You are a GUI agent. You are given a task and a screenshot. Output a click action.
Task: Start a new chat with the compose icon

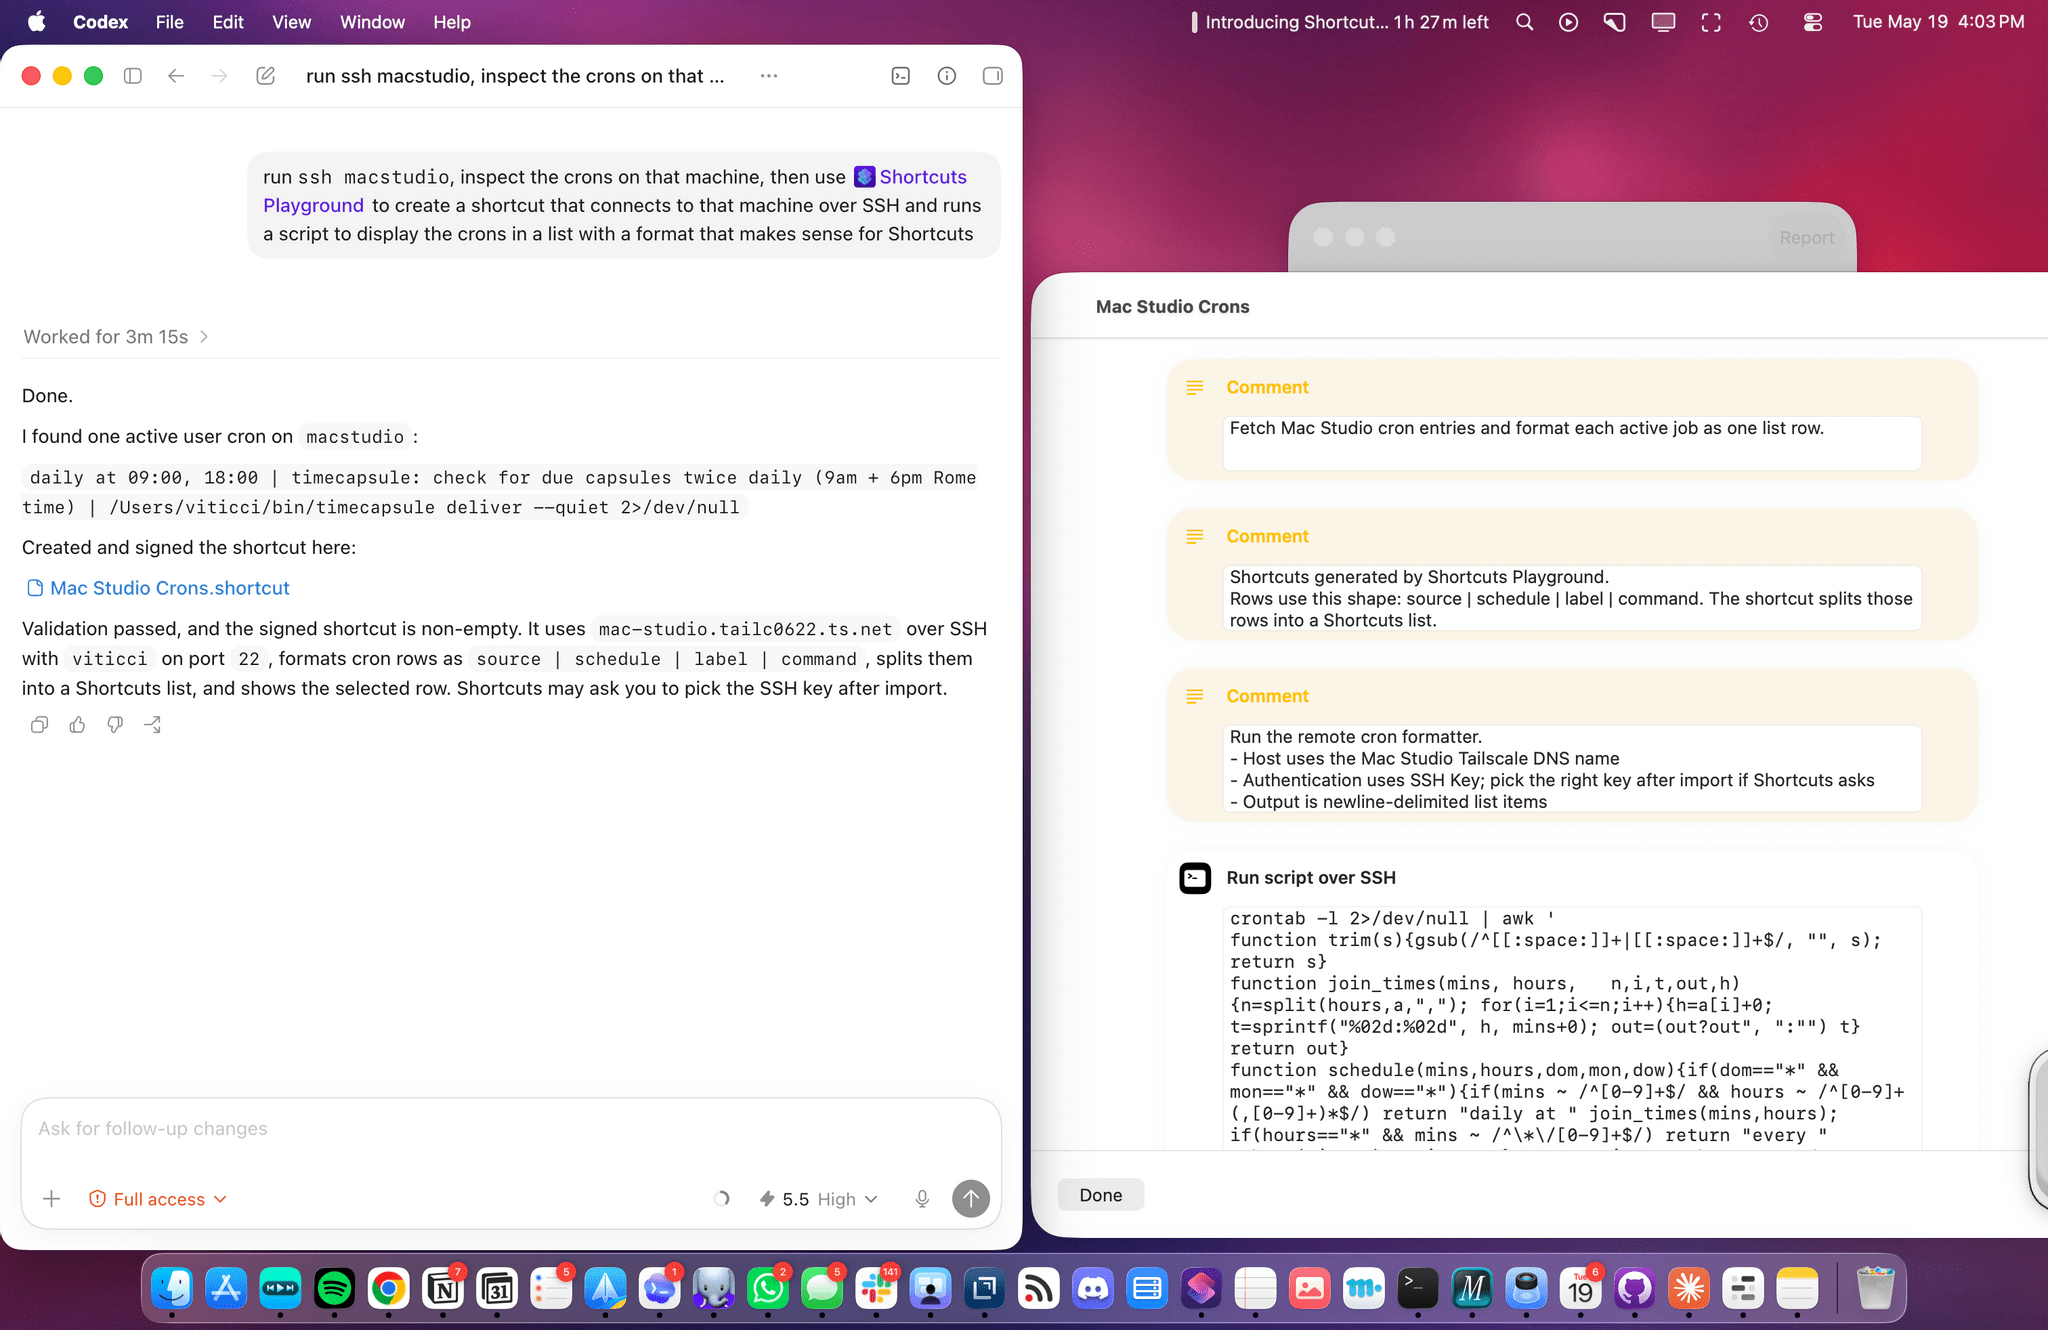tap(265, 76)
